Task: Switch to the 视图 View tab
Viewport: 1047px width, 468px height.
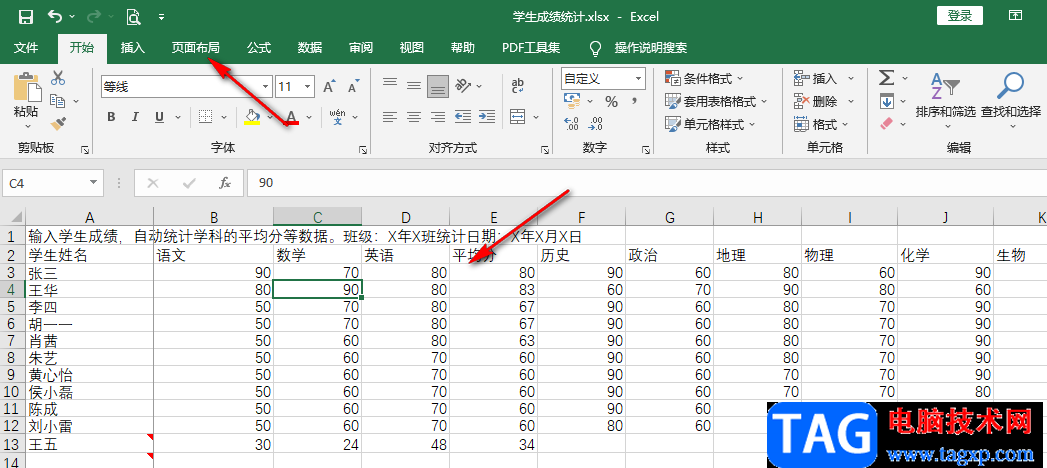Action: pos(411,48)
